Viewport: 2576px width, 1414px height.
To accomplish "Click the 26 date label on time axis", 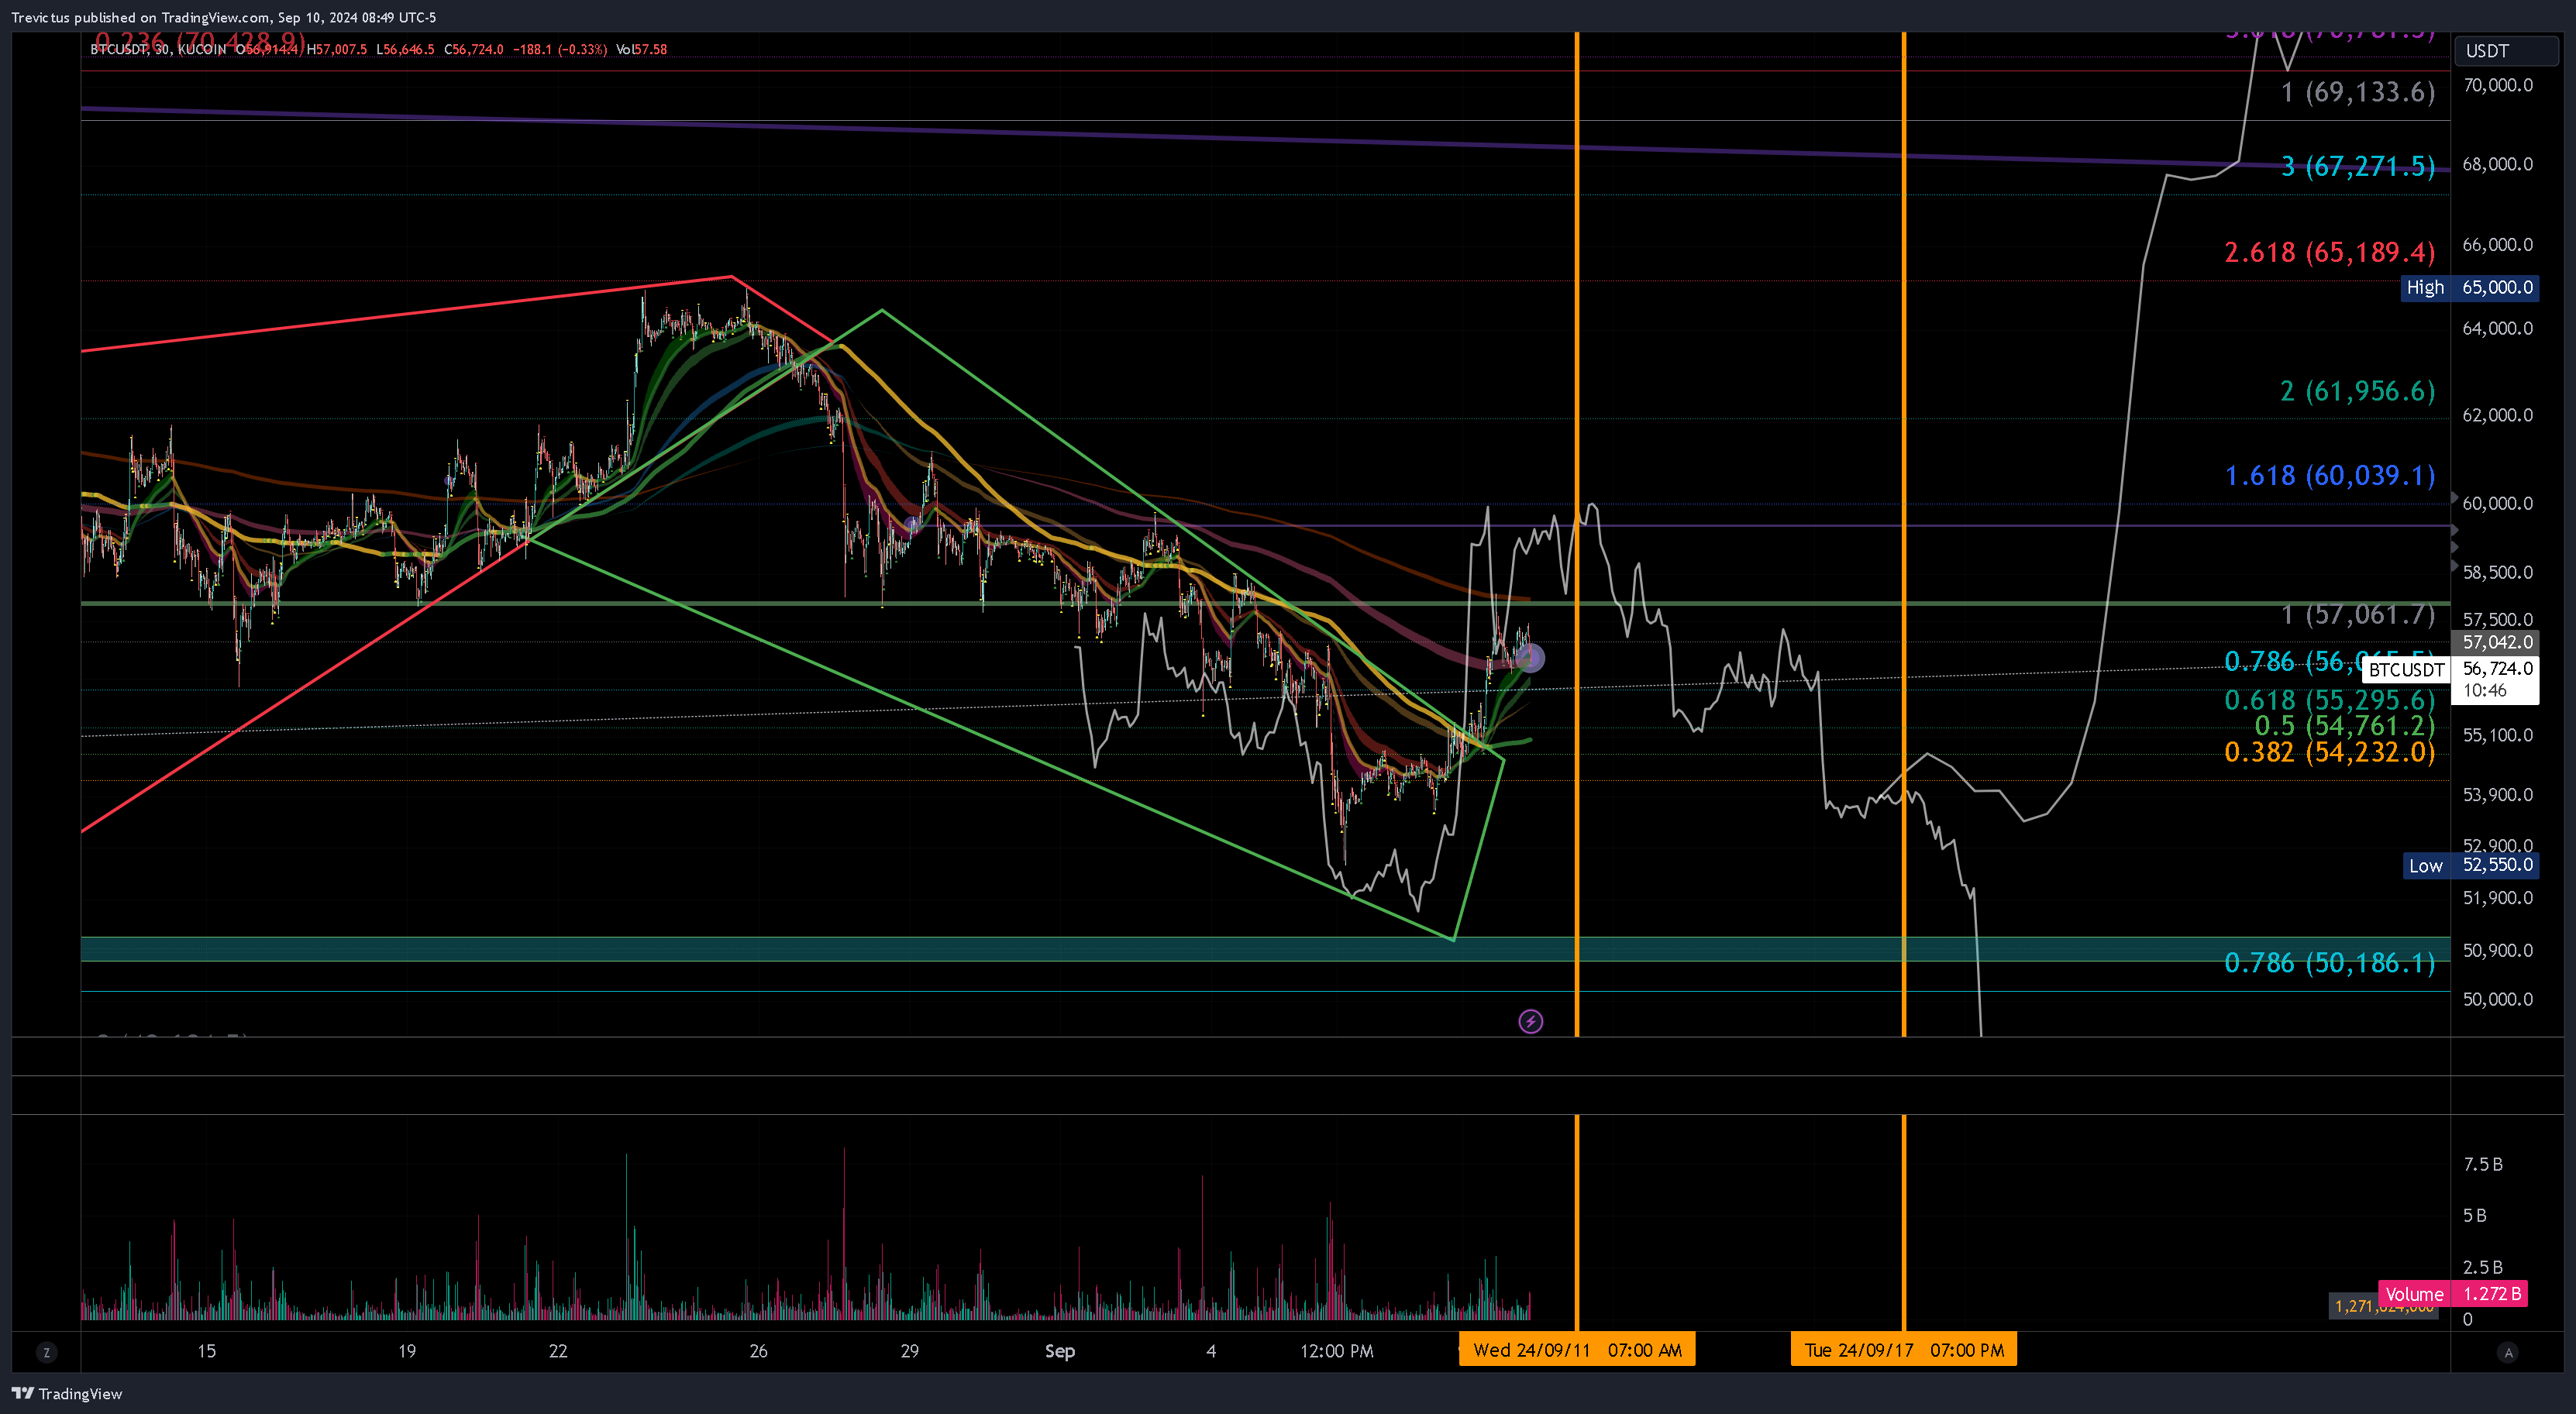I will pos(759,1351).
